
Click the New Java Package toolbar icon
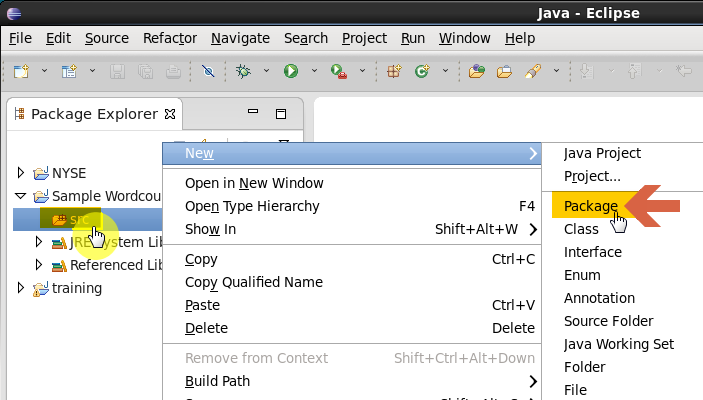click(394, 71)
